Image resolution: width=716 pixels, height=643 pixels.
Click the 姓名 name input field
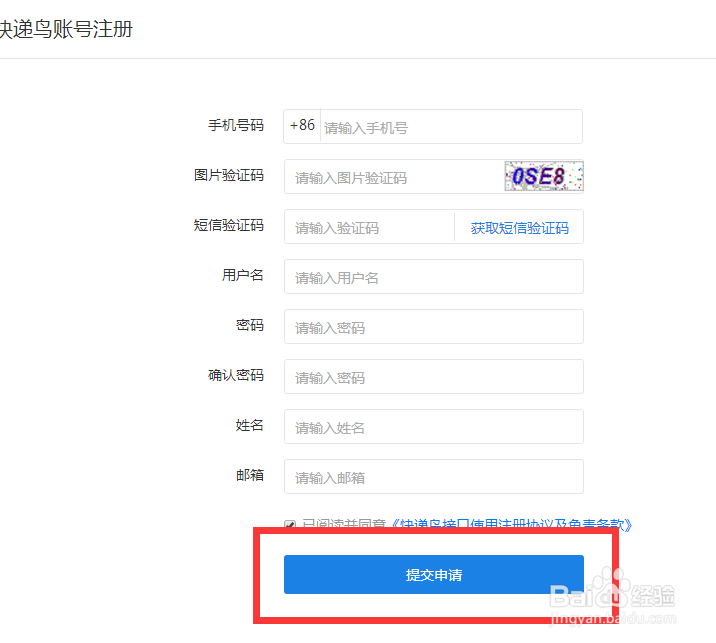(434, 427)
